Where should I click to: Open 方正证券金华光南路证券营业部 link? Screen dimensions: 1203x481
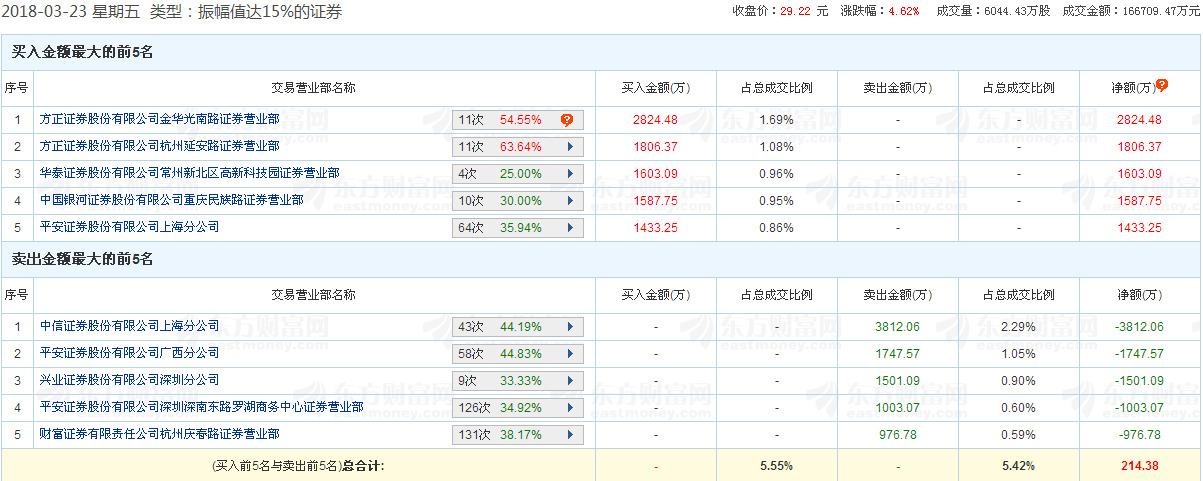(x=159, y=119)
